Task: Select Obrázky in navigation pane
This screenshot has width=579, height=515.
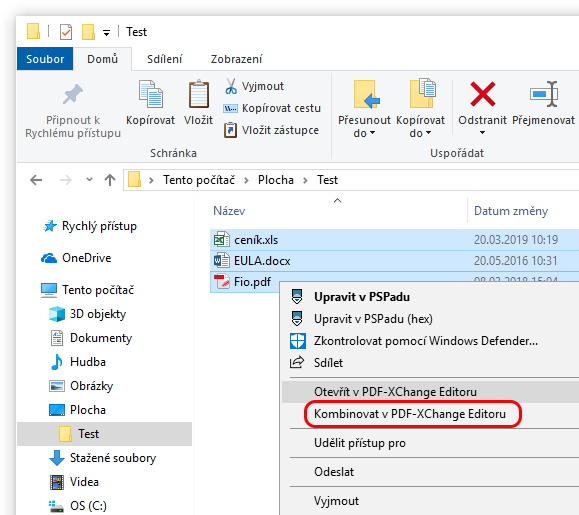Action: (x=92, y=386)
